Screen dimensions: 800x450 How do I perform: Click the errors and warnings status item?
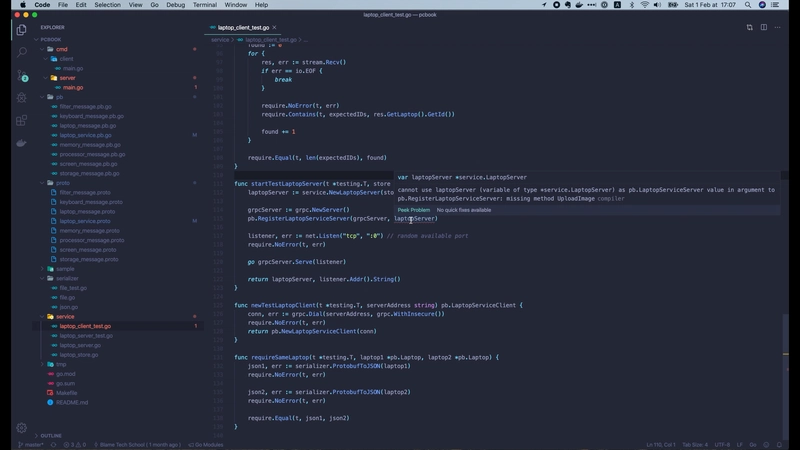click(74, 445)
